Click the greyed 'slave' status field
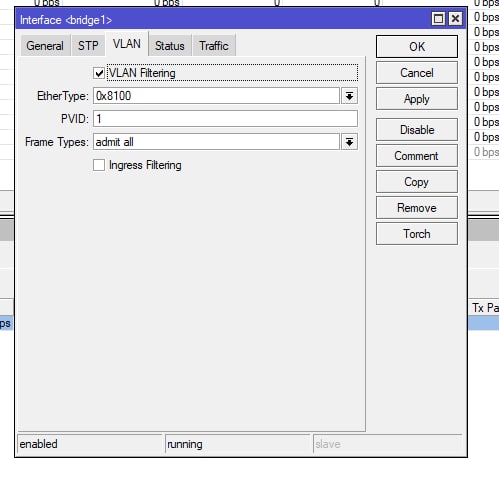This screenshot has height=502, width=499. [x=388, y=444]
